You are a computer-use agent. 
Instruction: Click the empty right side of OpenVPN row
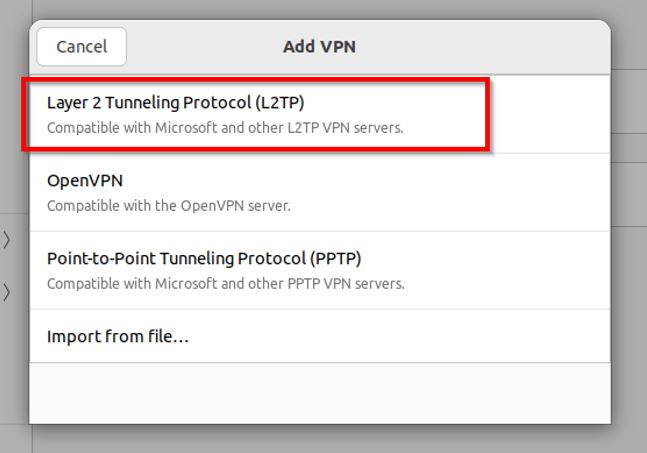point(500,192)
